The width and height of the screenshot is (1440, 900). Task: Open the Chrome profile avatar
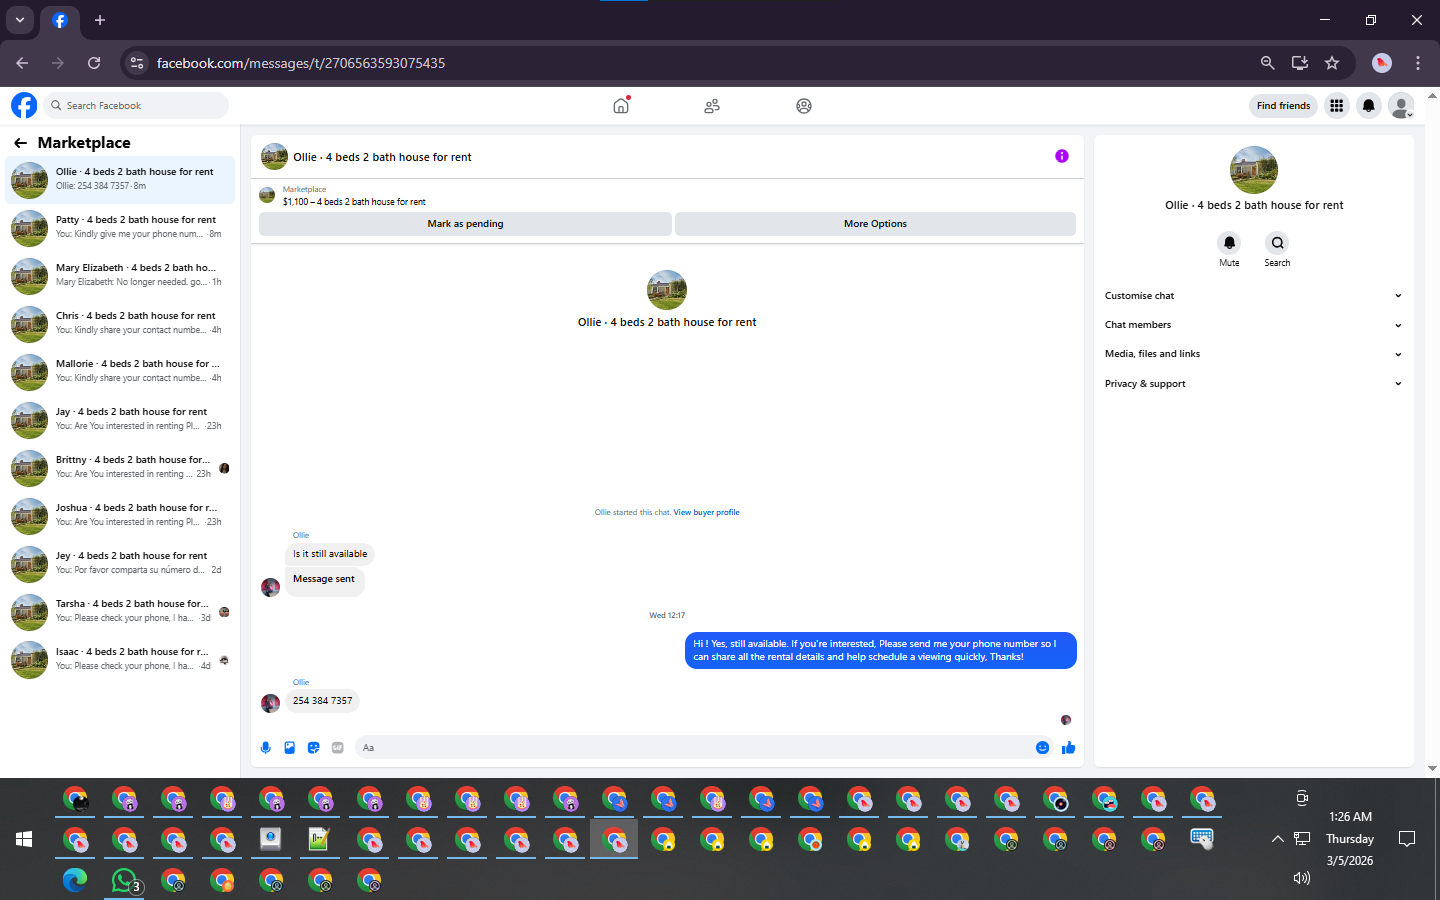click(1382, 63)
